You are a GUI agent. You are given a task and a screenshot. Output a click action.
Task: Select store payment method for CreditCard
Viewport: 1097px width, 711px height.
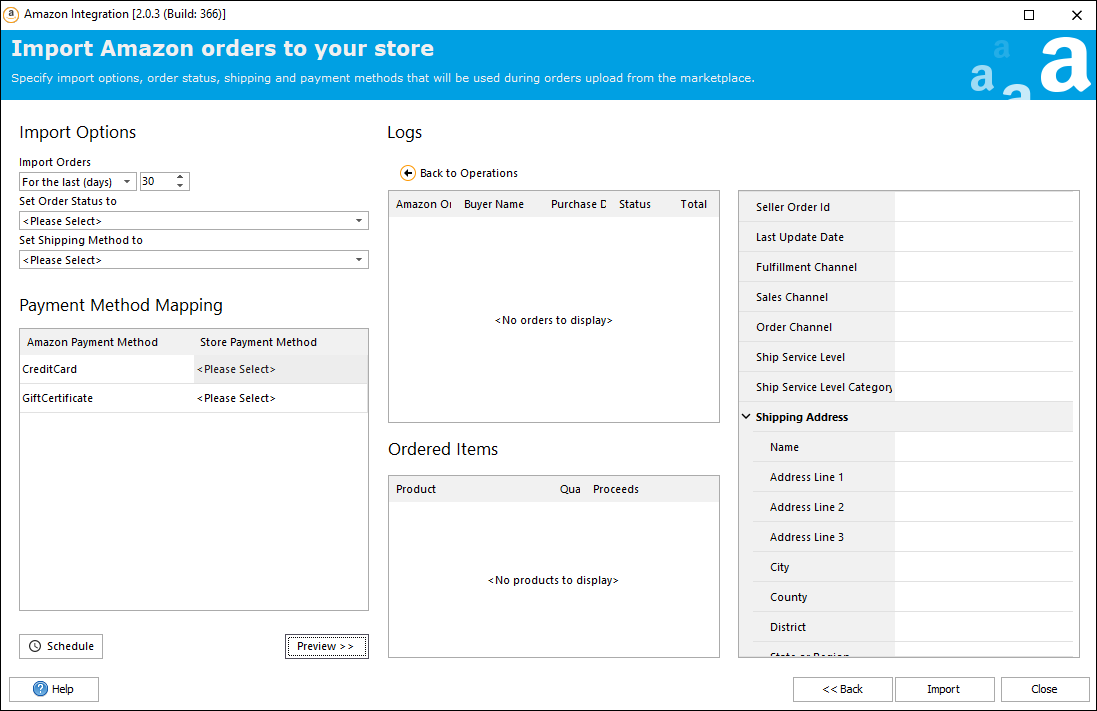tap(281, 369)
